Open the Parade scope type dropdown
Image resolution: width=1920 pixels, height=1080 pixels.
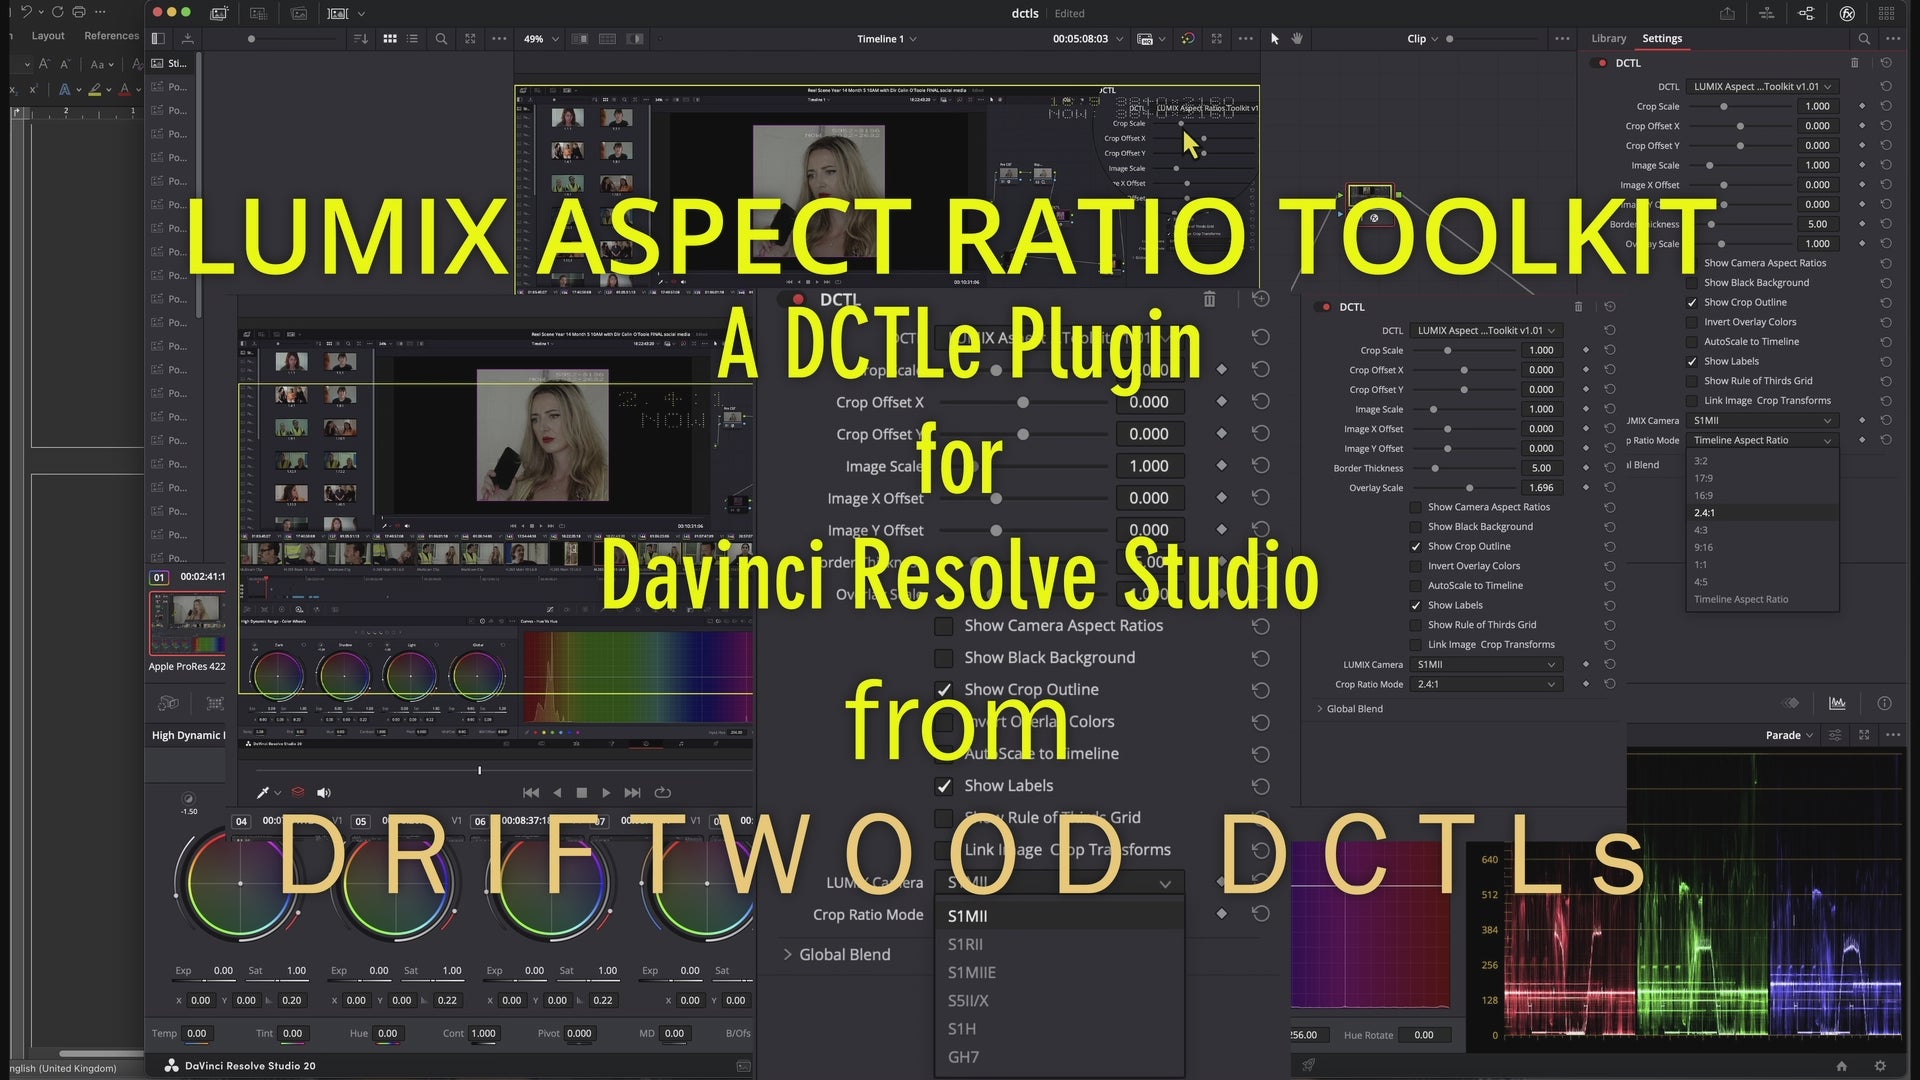[x=1789, y=735]
